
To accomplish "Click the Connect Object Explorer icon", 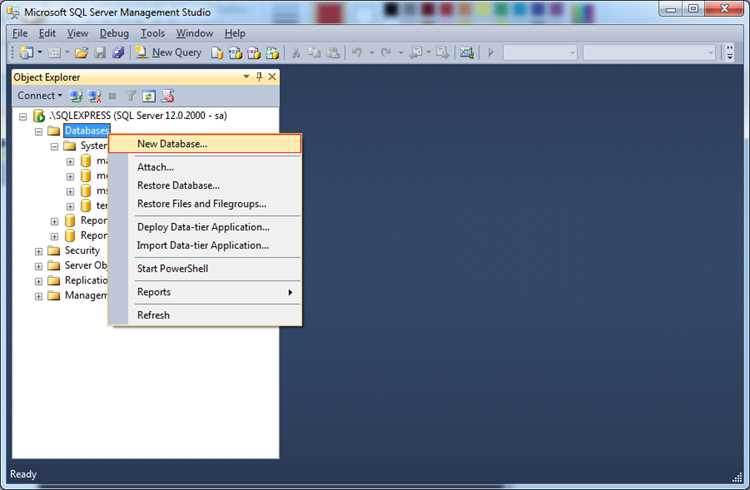I will [x=76, y=96].
